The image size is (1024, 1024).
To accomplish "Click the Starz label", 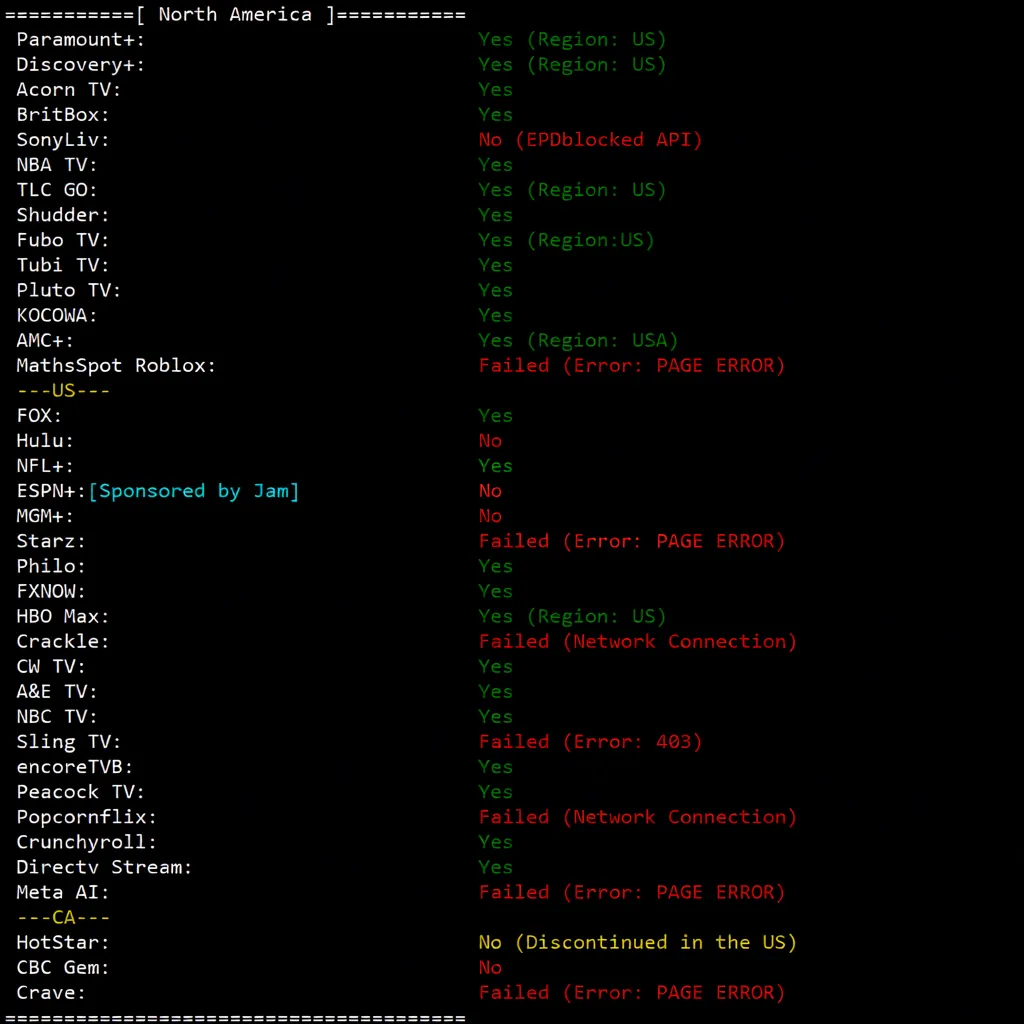I will [51, 541].
